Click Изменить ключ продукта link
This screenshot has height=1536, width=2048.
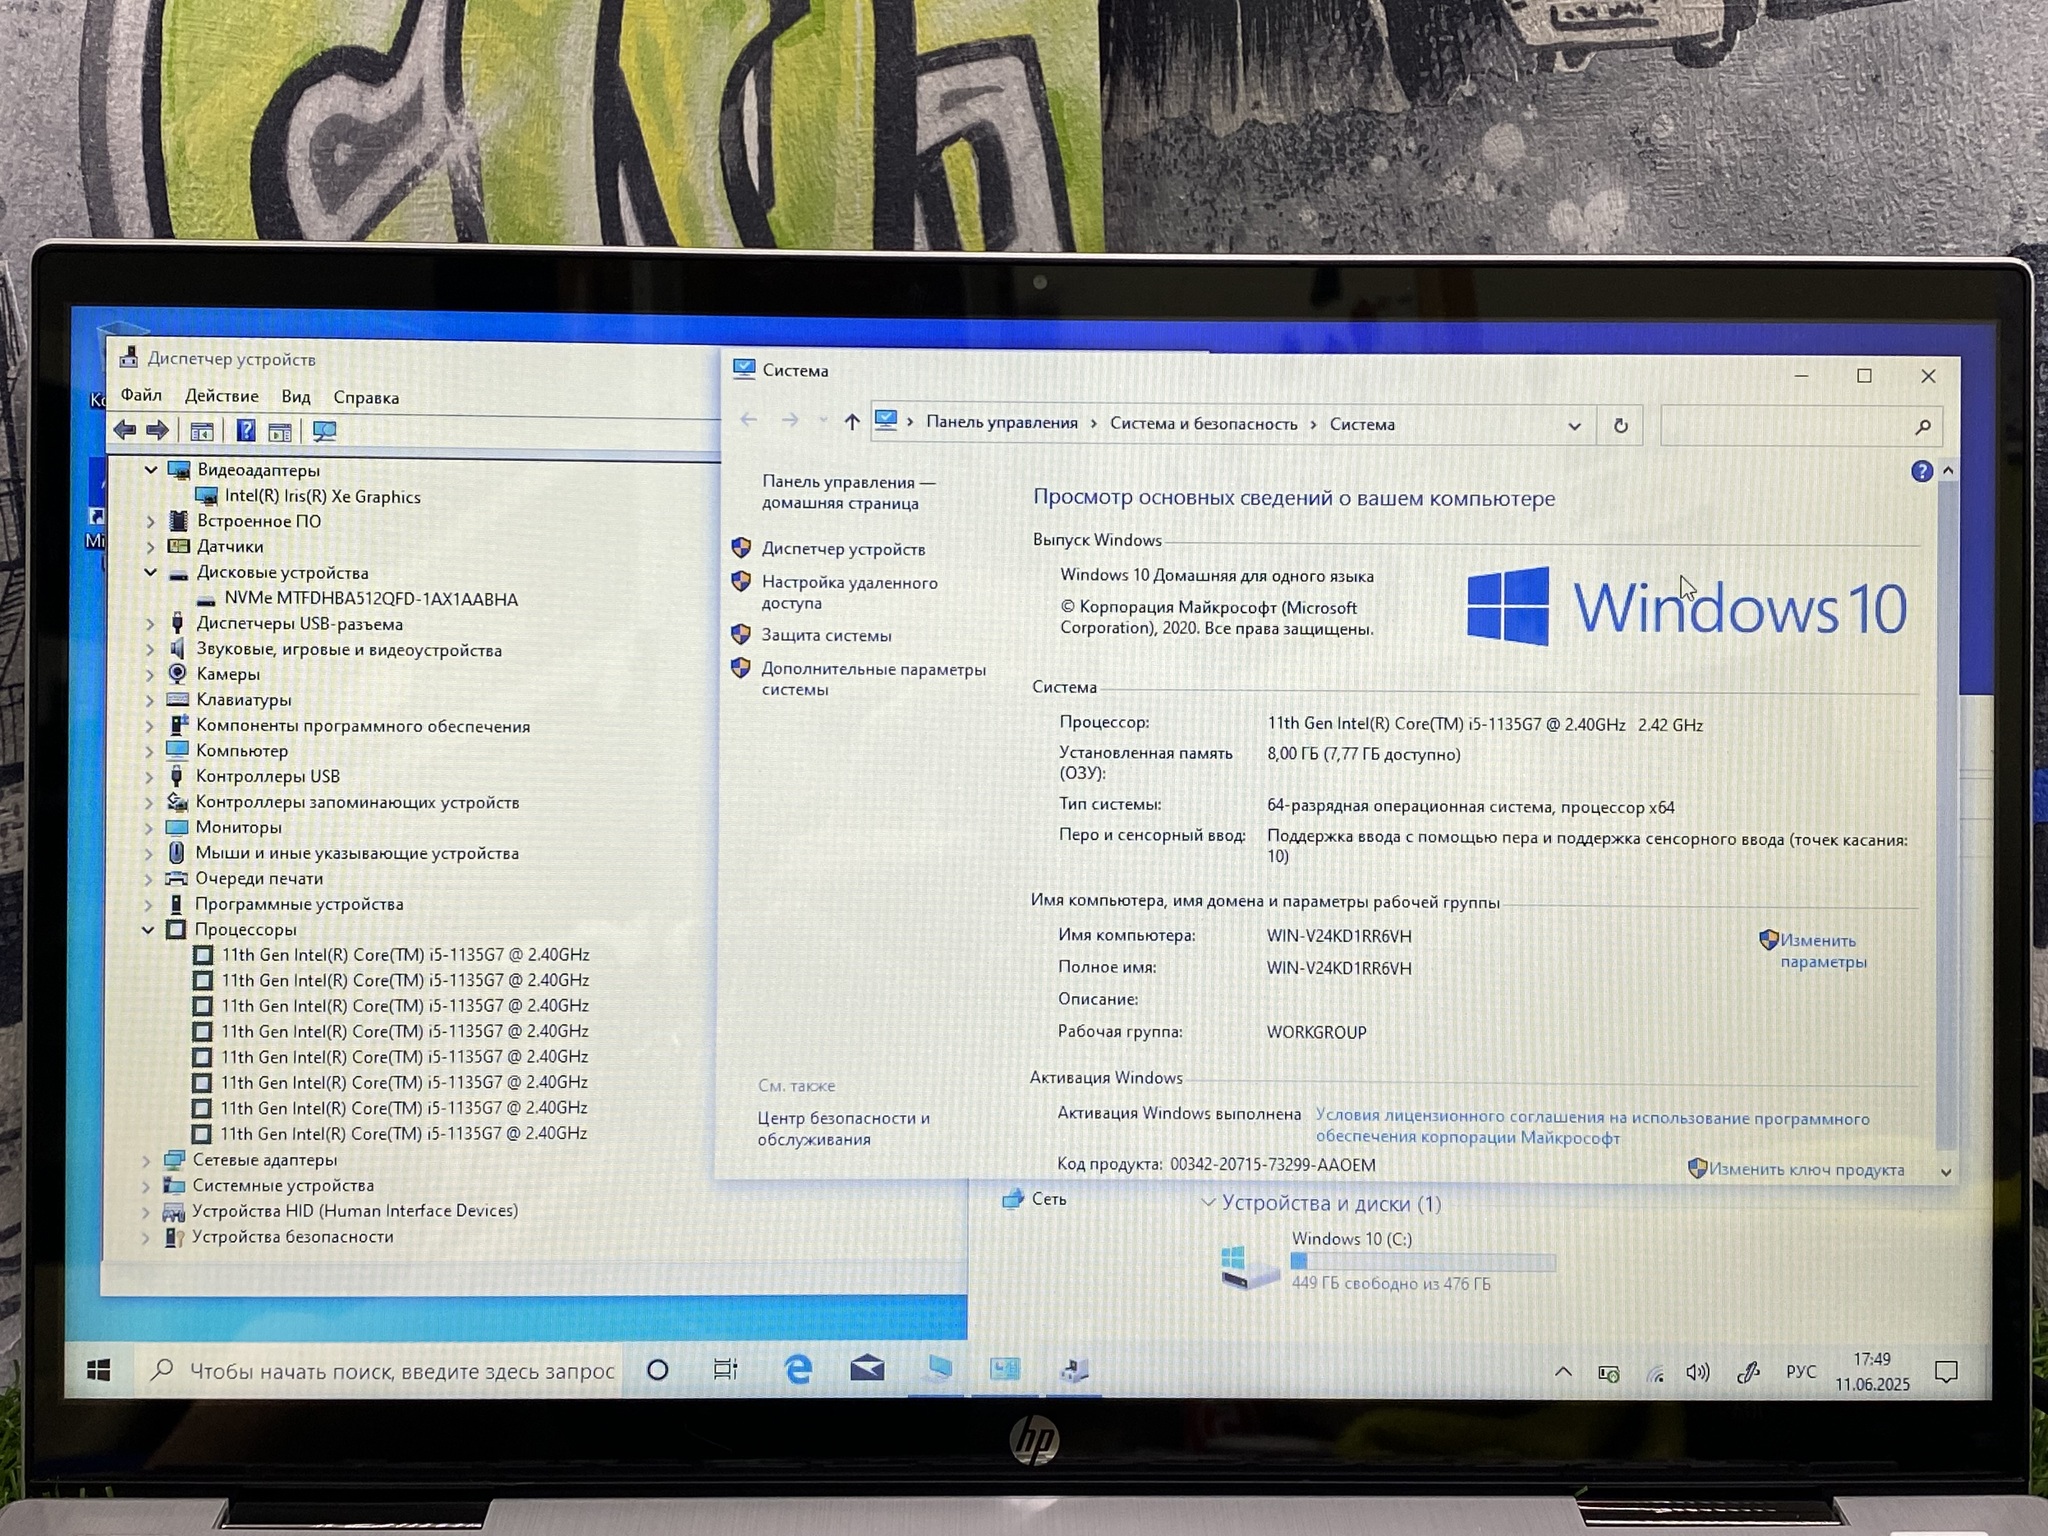point(1805,1169)
